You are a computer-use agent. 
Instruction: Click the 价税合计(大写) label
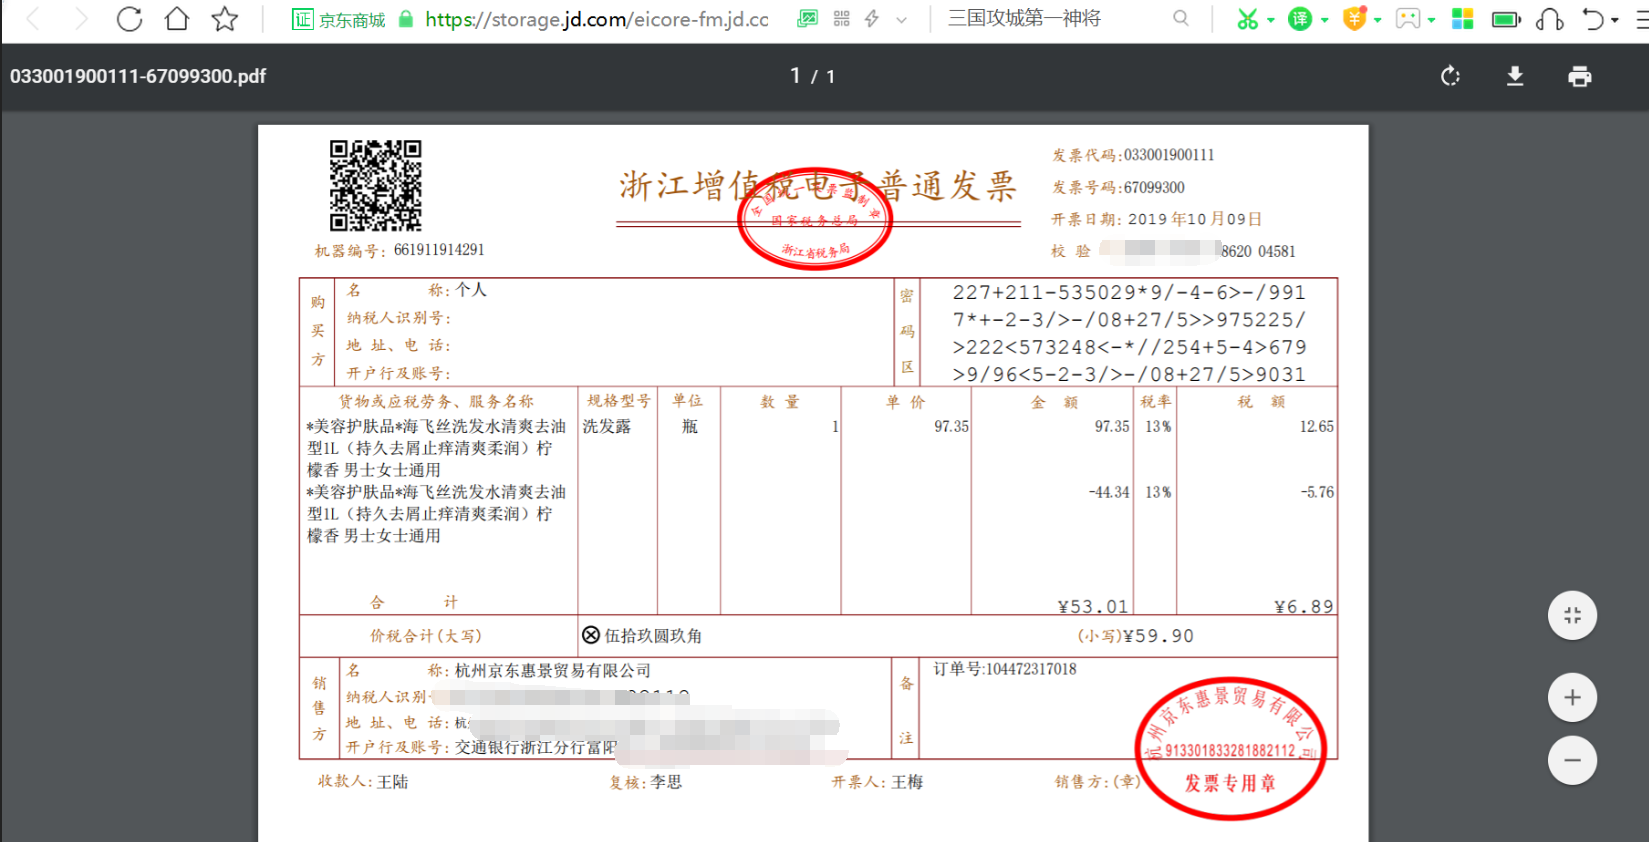coord(426,636)
